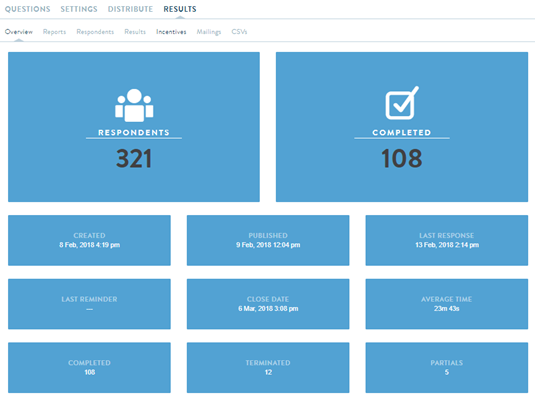Open the Overview sub-tab
The height and width of the screenshot is (398, 535).
click(x=19, y=32)
